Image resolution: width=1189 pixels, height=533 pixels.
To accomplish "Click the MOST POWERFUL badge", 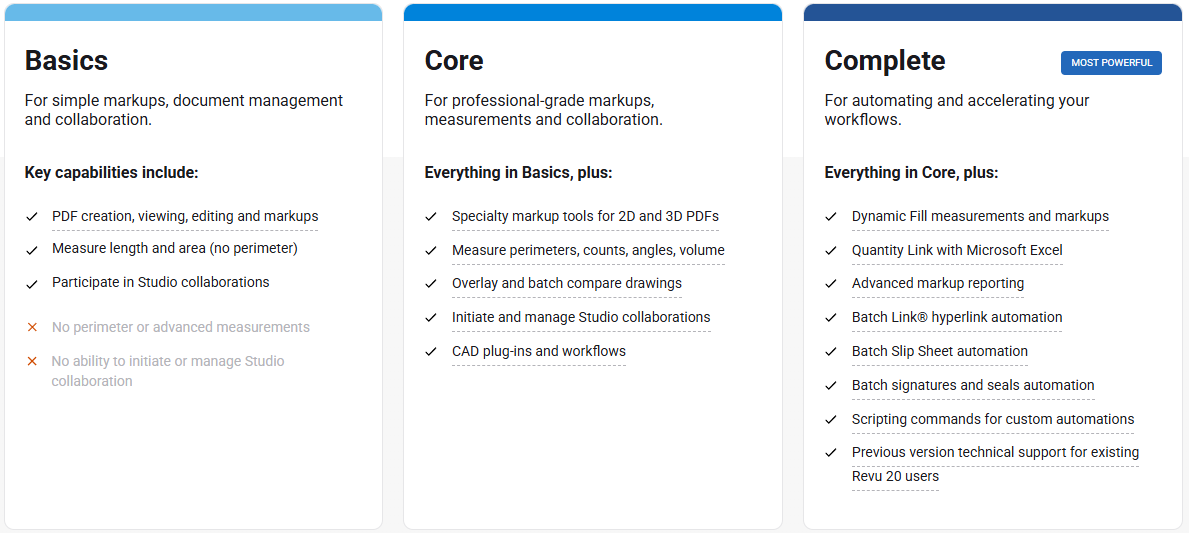I will (1111, 63).
